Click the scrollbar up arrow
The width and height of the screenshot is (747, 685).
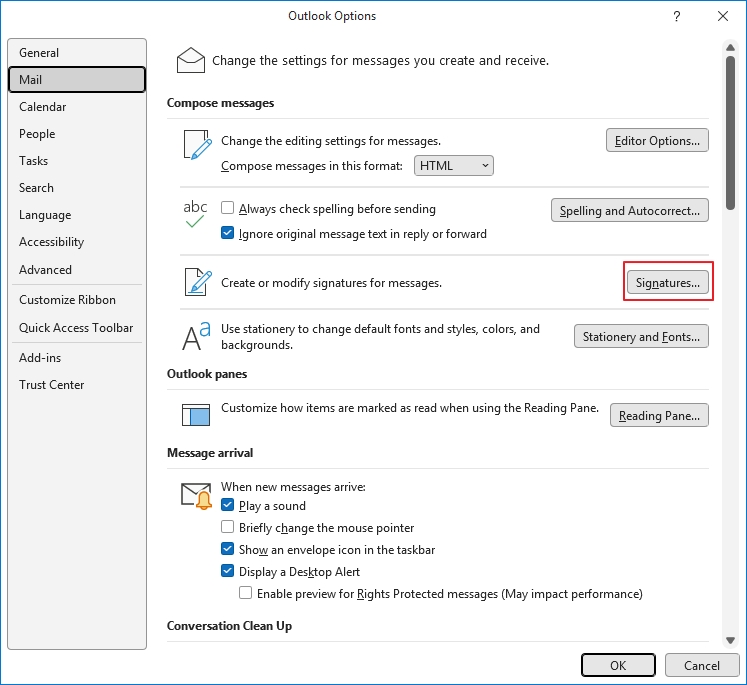(x=730, y=47)
